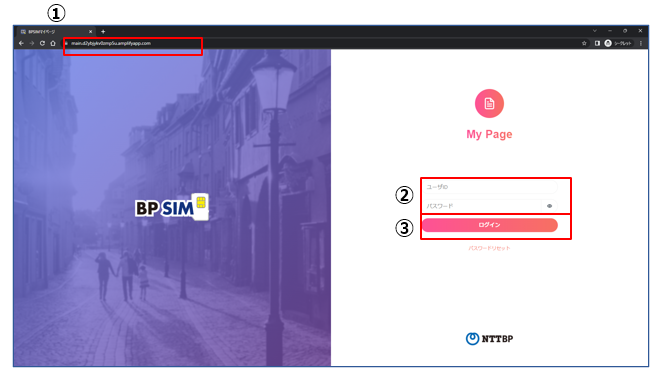This screenshot has width=653, height=372.
Task: Click the BP SIM logo
Action: [172, 206]
